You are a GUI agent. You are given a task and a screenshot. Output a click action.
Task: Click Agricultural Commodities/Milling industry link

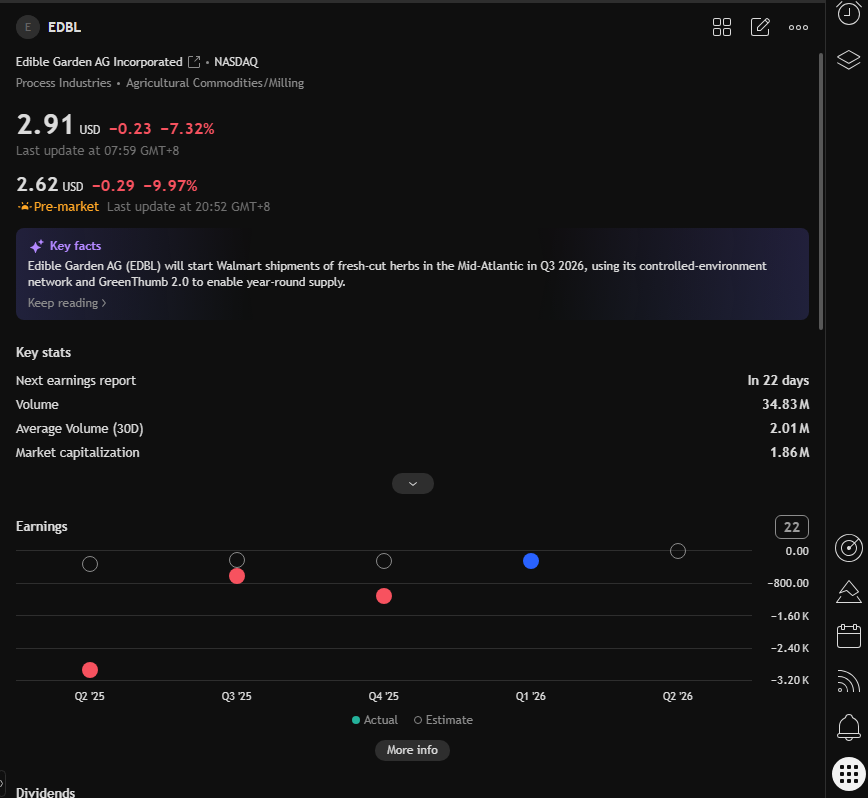(215, 83)
